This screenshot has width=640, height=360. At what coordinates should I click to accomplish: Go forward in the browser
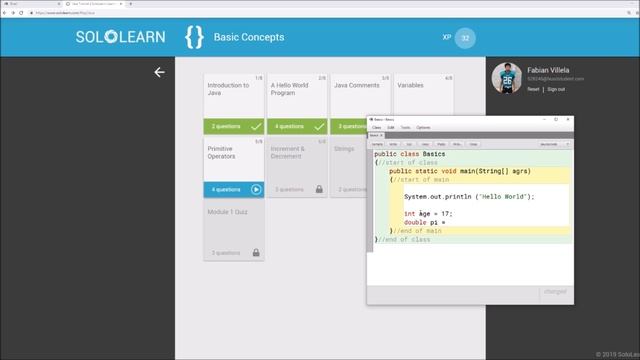(x=13, y=13)
